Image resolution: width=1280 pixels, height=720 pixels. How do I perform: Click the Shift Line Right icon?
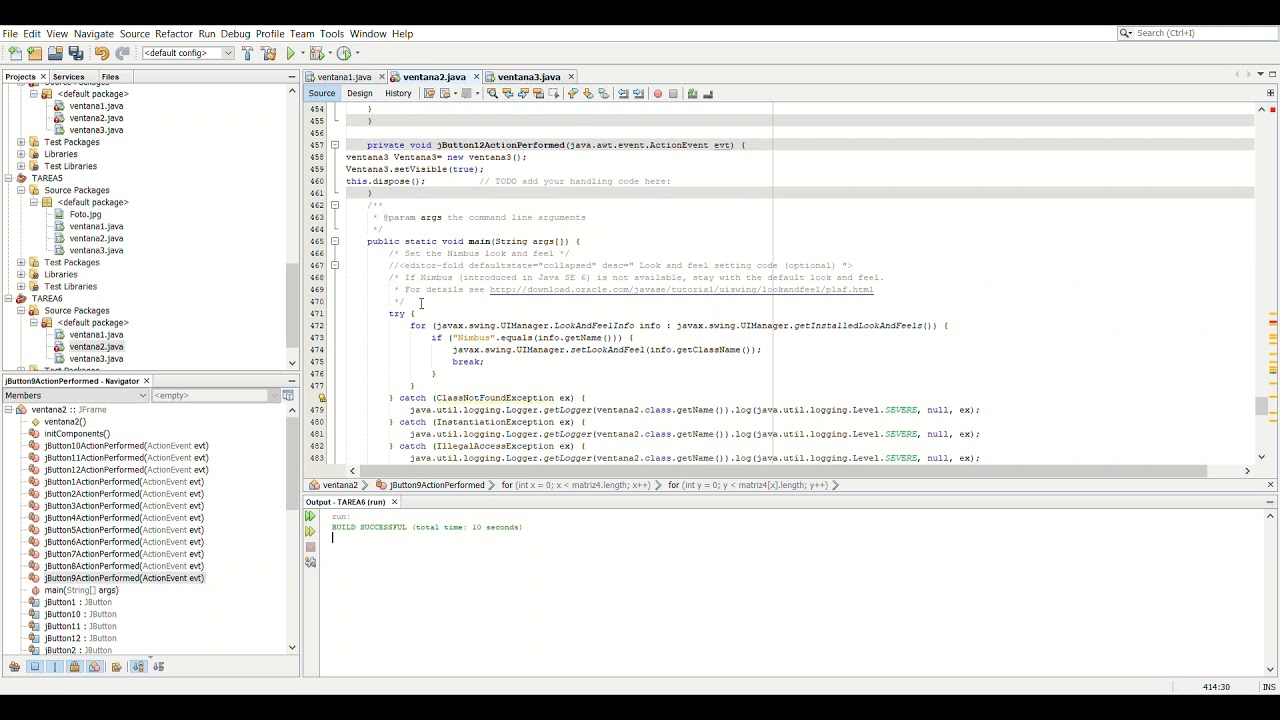(x=638, y=94)
